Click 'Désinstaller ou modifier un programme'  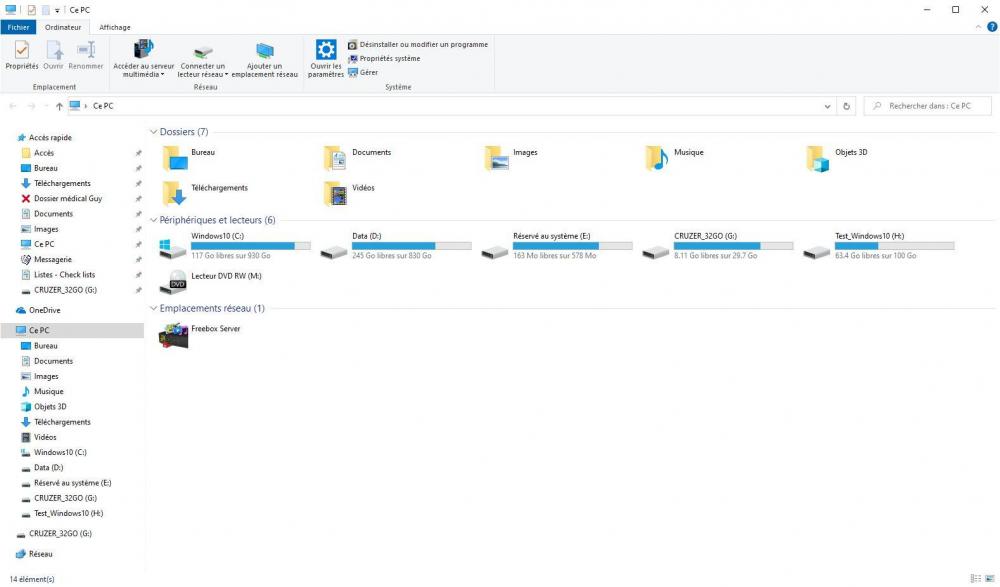tap(418, 44)
